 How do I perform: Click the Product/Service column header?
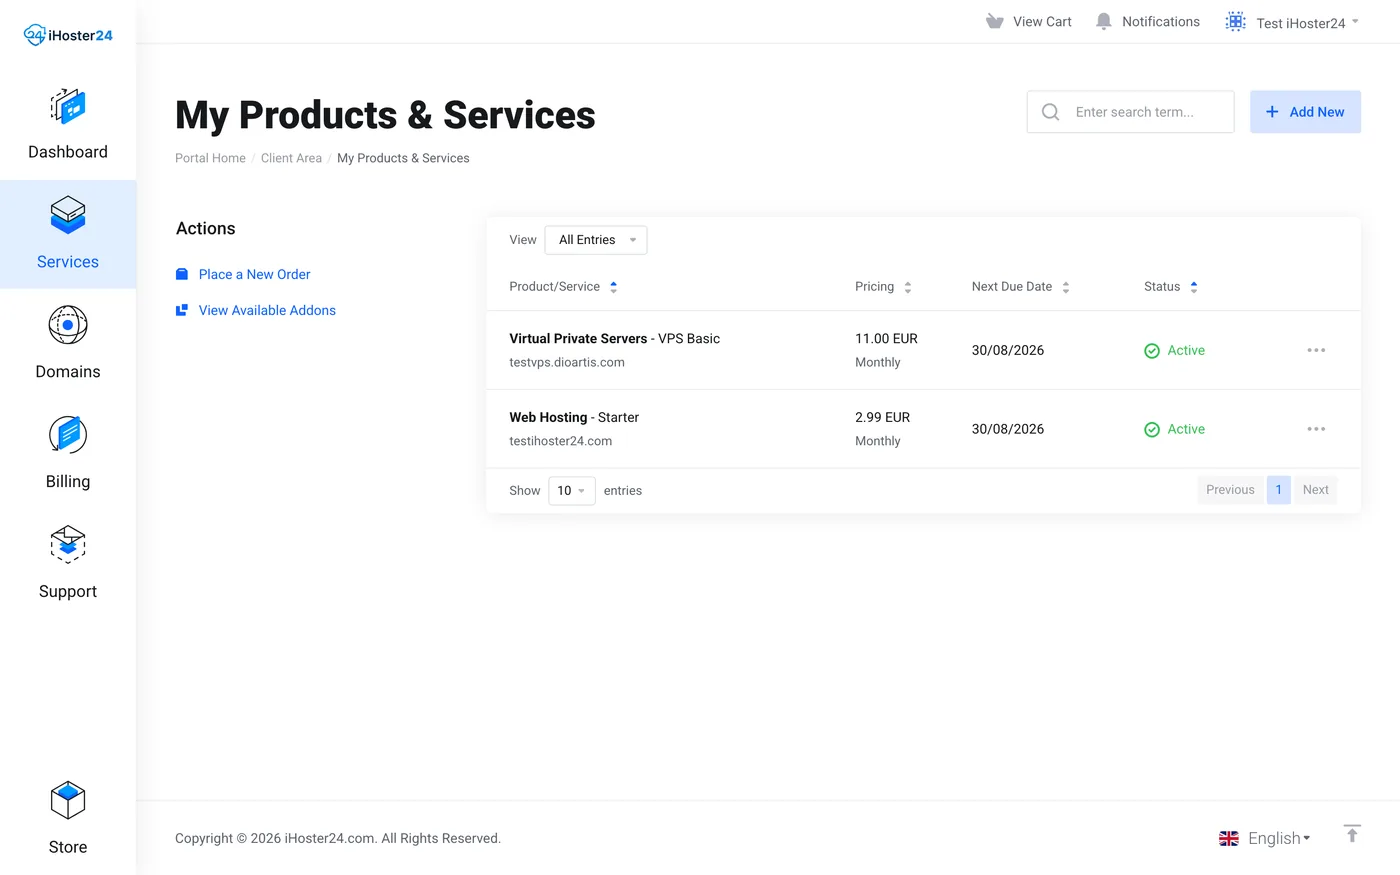(x=554, y=286)
